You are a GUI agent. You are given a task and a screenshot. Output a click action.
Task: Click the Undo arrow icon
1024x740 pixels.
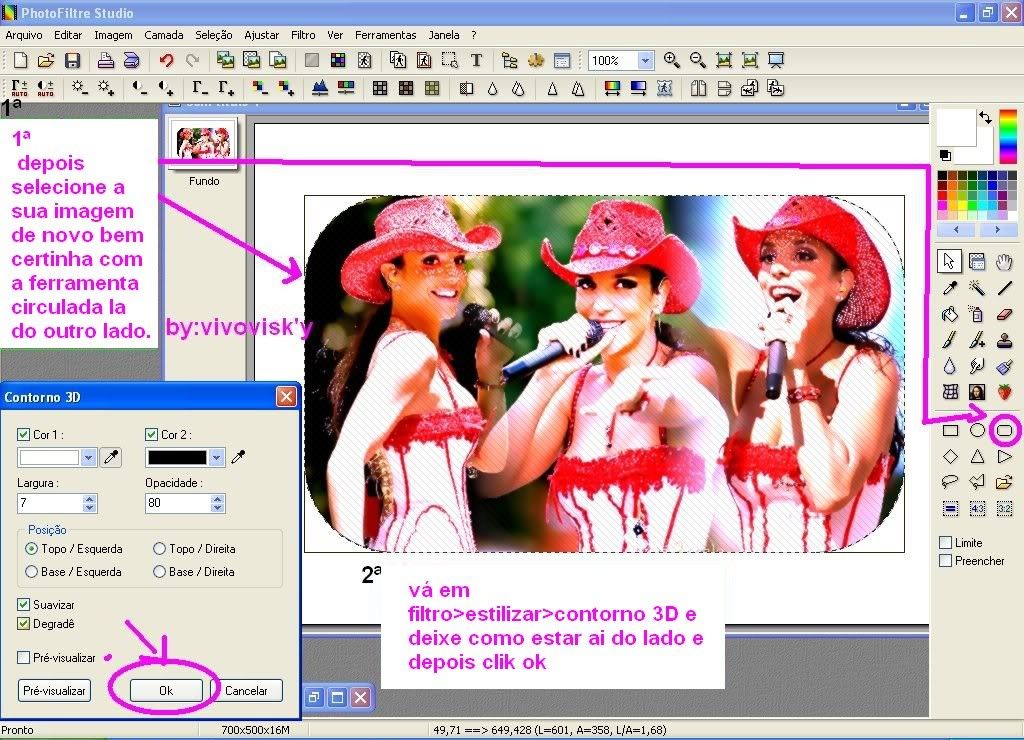166,60
